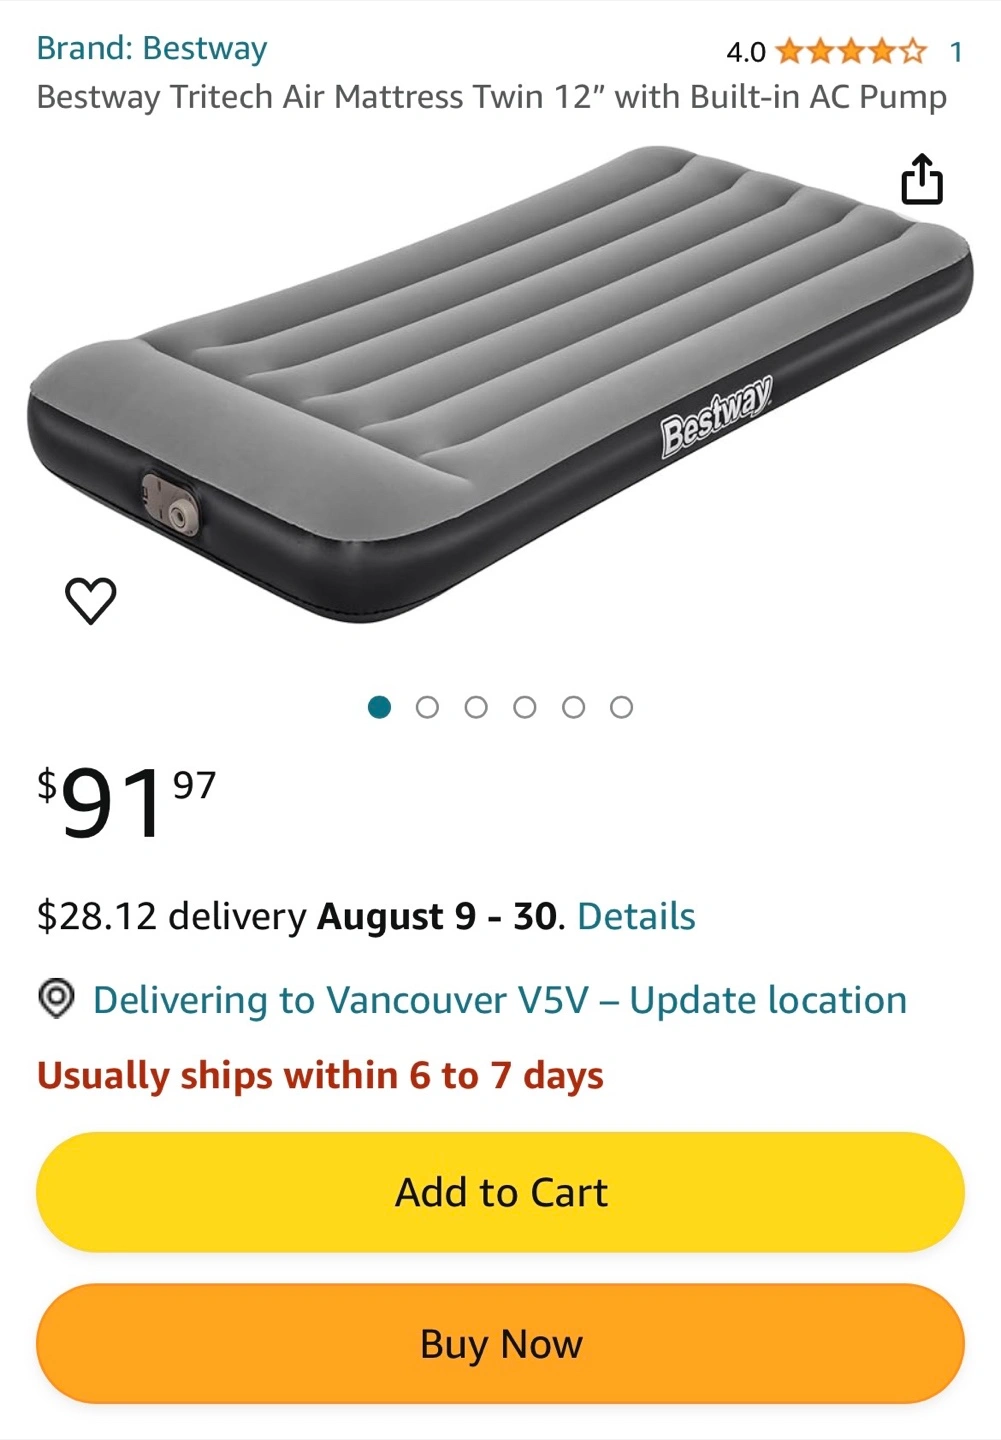Click the 4.0 rating number
Screen dimensions: 1001x1440
click(746, 52)
